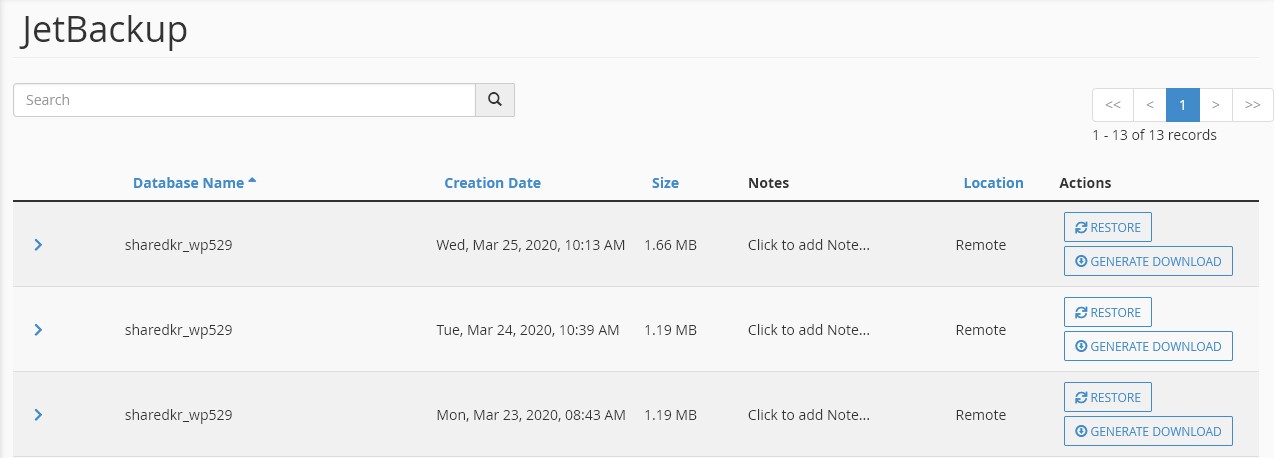1275x458 pixels.
Task: Generate download for Mar 25 backup
Action: (x=1148, y=261)
